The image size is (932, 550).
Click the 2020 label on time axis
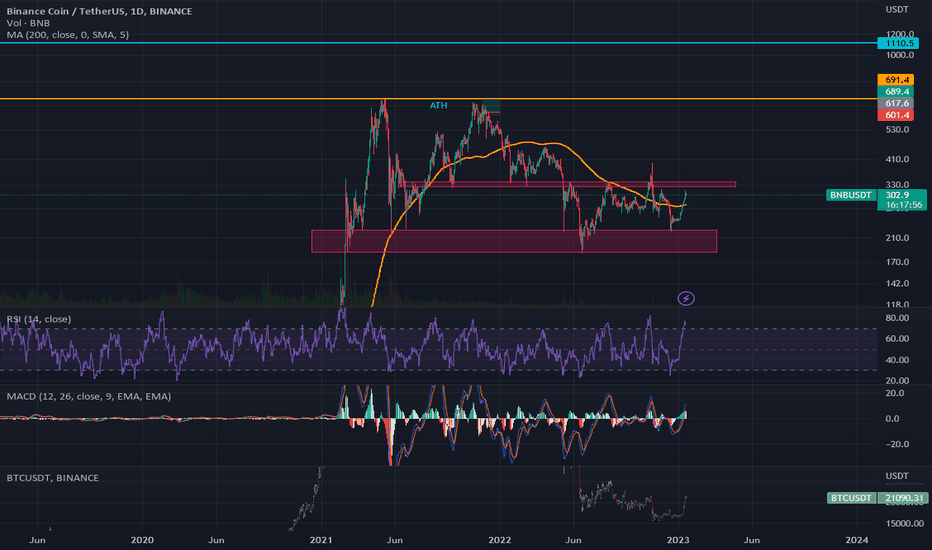(142, 540)
